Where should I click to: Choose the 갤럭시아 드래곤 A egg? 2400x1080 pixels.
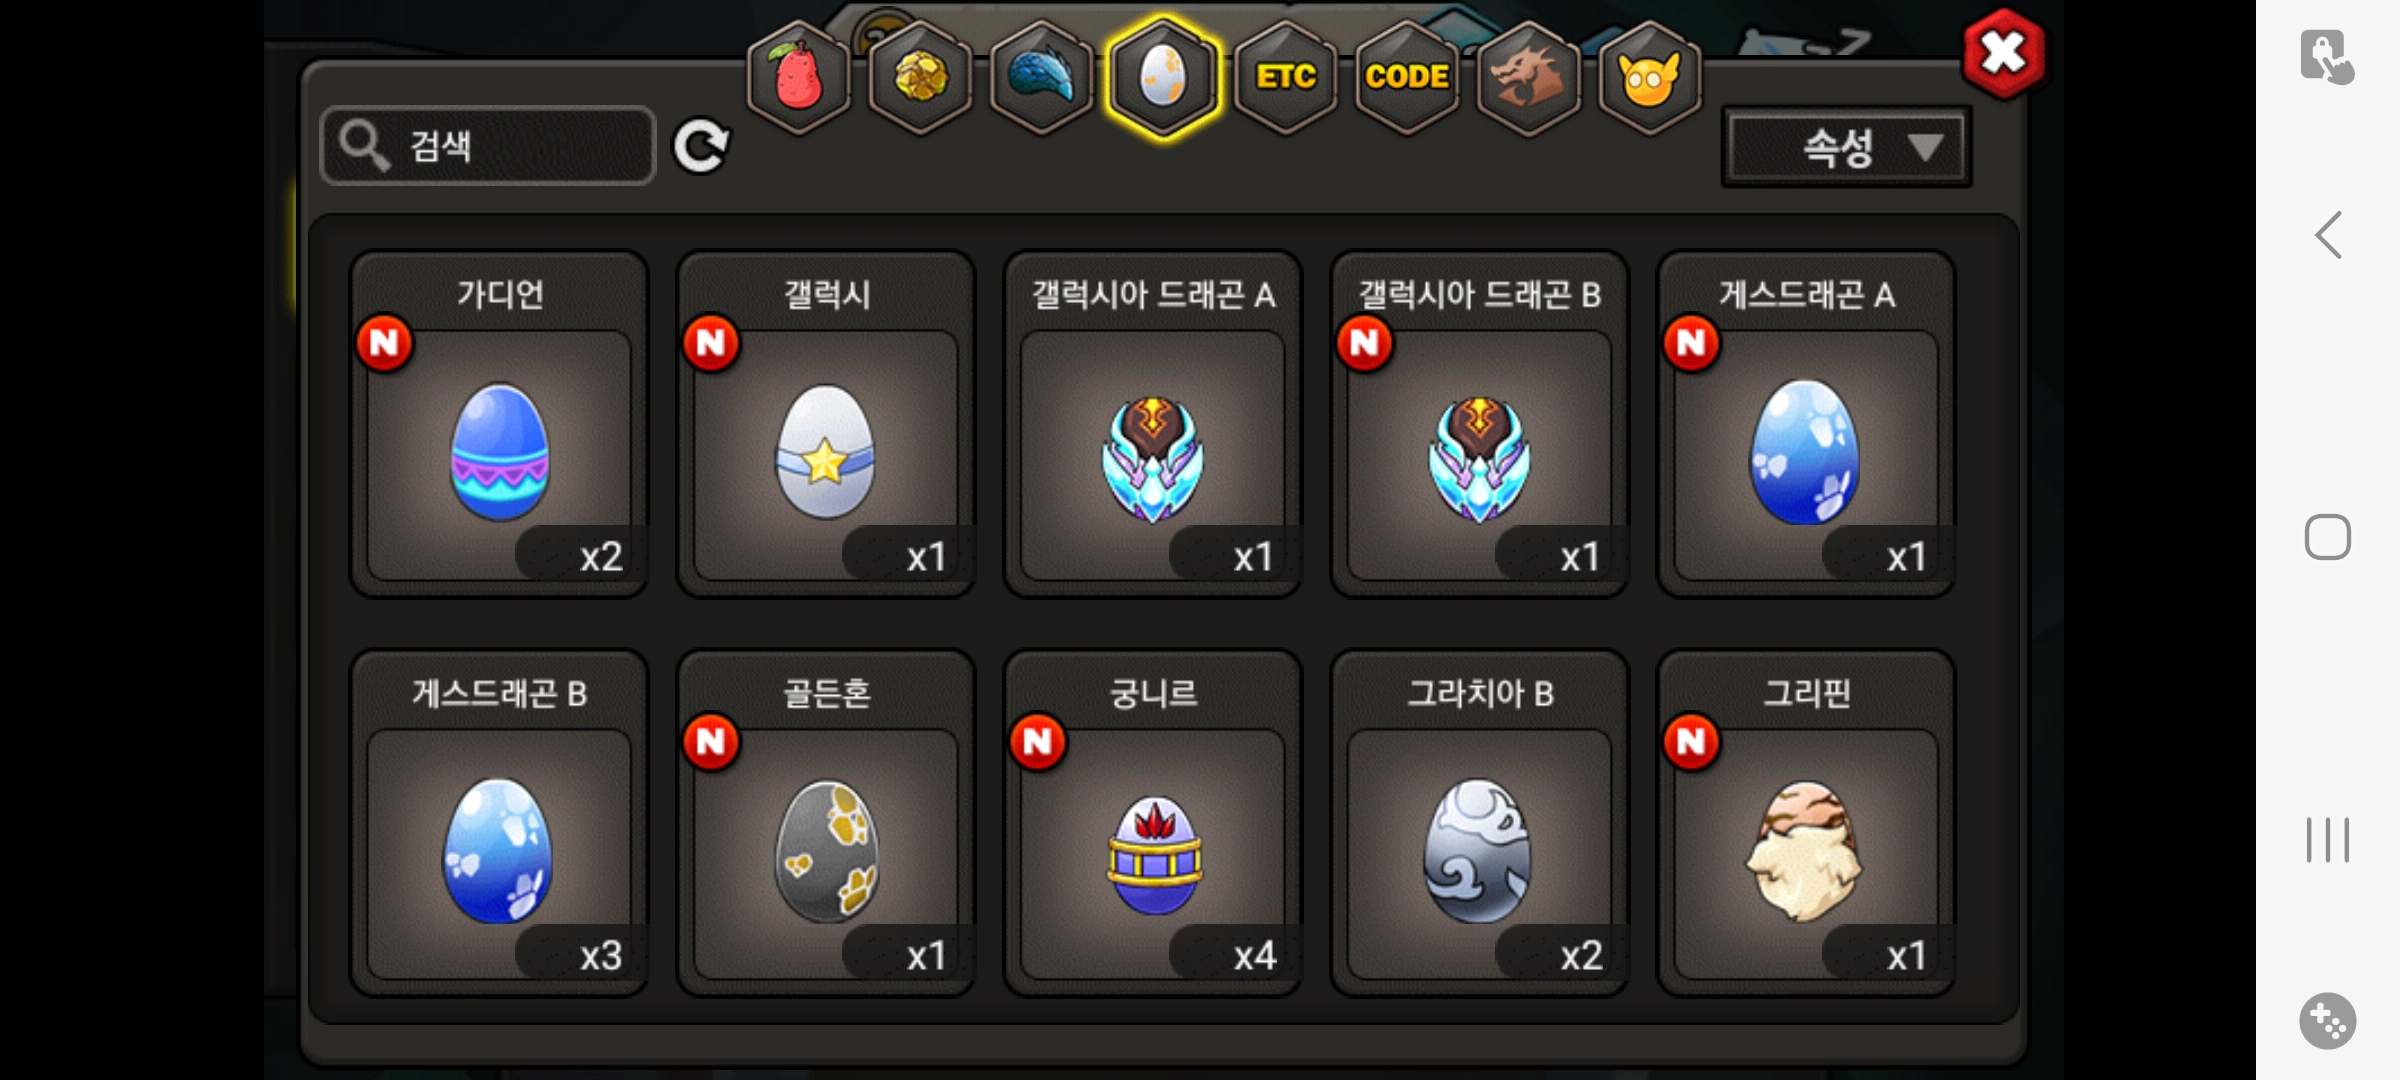pyautogui.click(x=1153, y=424)
